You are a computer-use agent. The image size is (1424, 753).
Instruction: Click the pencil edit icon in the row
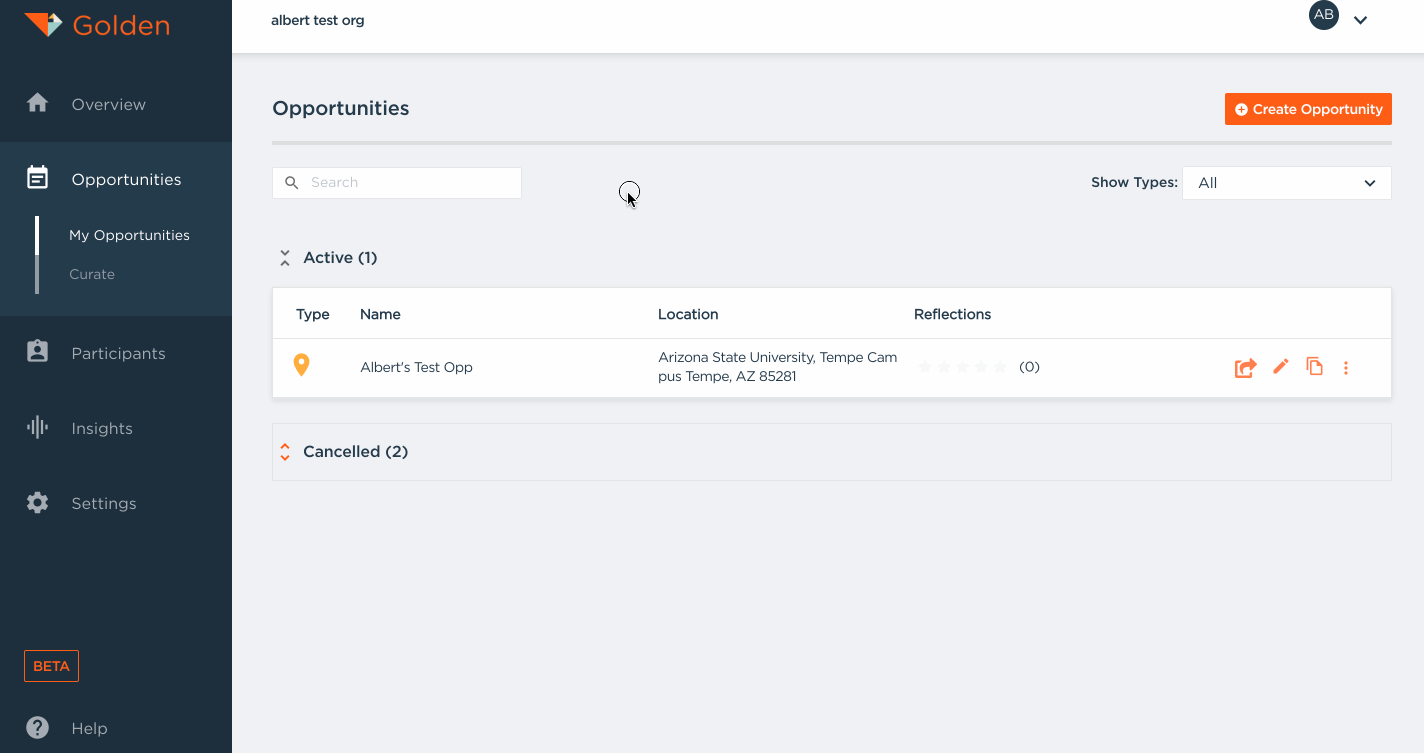click(1281, 367)
